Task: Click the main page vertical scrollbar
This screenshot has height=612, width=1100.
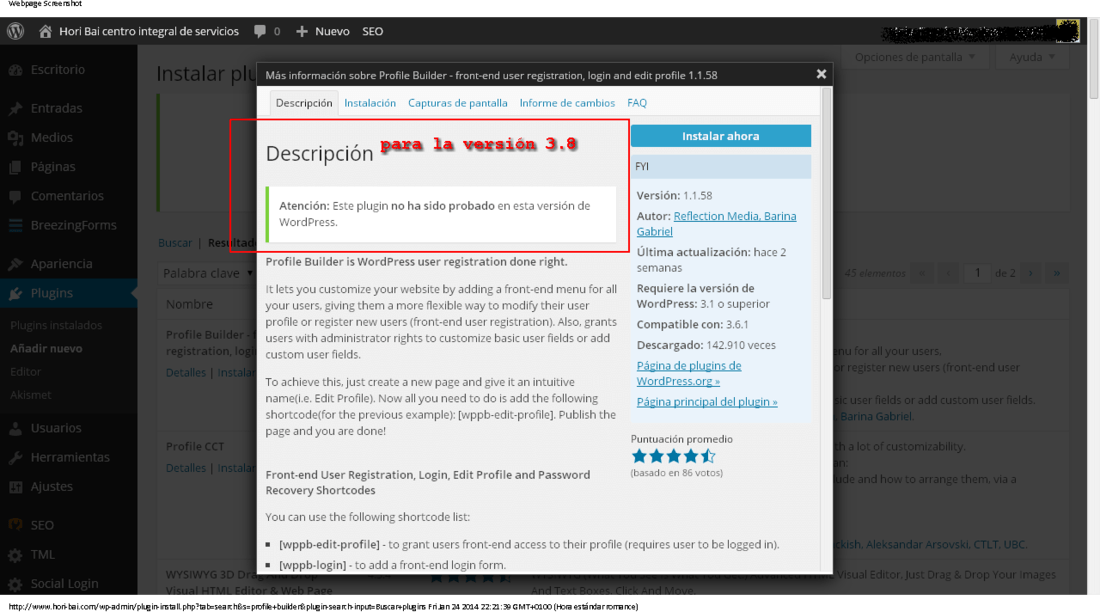Action: pyautogui.click(x=1094, y=60)
